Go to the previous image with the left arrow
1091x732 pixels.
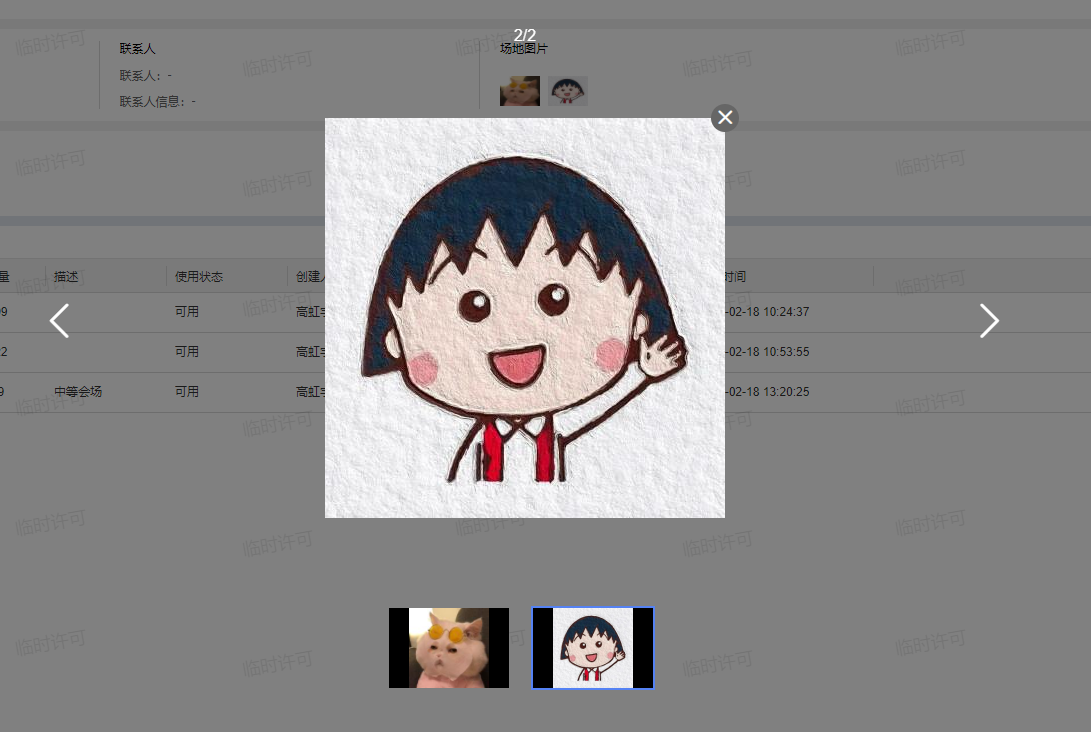pos(60,321)
